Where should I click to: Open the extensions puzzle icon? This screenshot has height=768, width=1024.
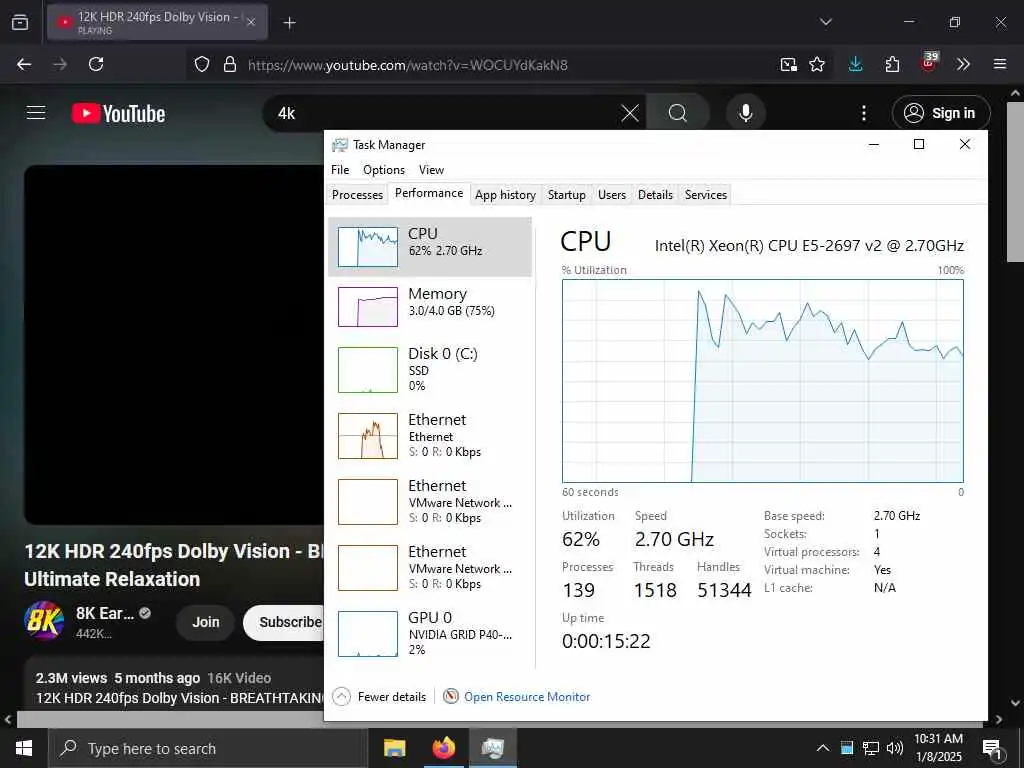click(892, 64)
